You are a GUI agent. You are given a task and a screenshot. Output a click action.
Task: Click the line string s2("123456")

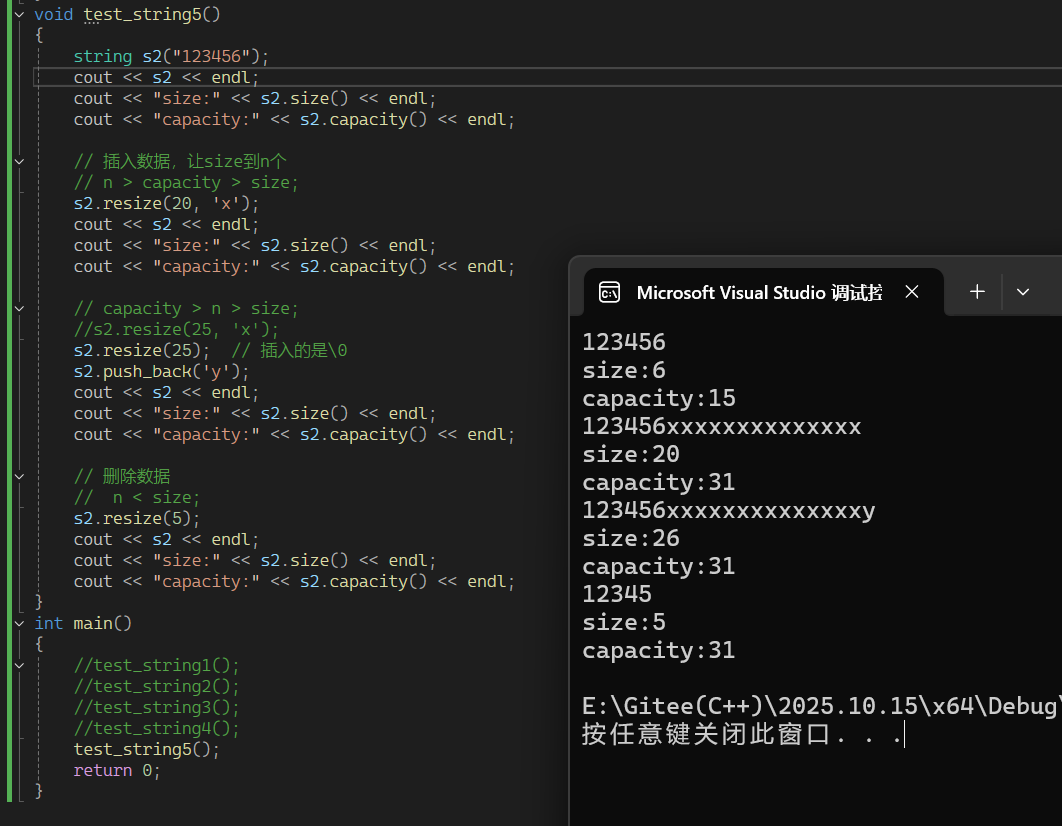click(171, 56)
